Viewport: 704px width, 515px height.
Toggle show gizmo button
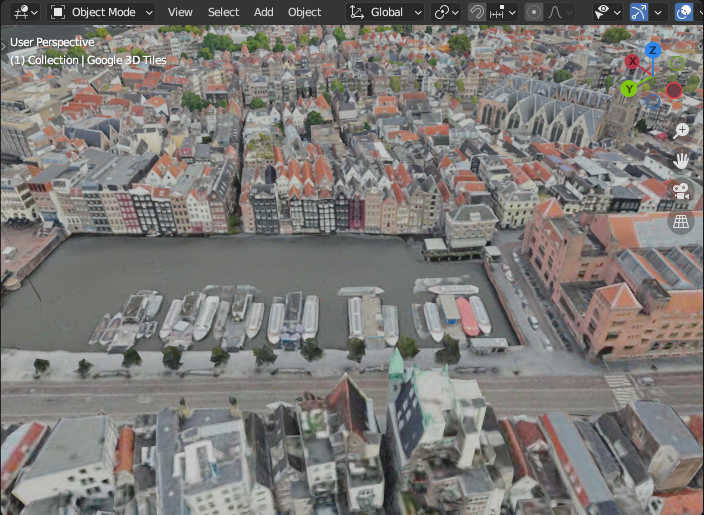pyautogui.click(x=639, y=12)
